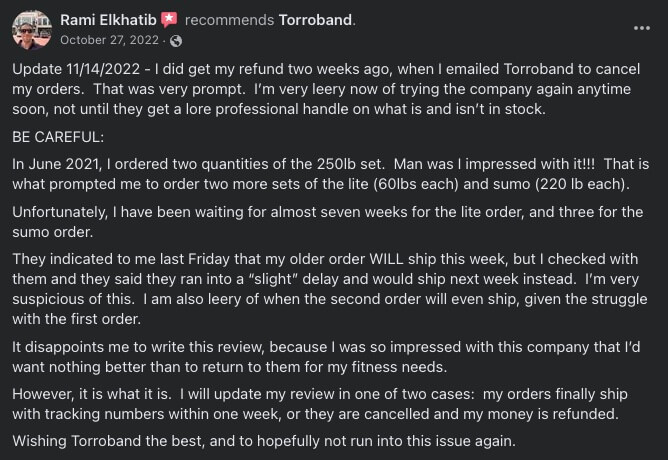Click the paragraph beginning with "Unfortunately"
Screen dimensions: 668x460
330,220
